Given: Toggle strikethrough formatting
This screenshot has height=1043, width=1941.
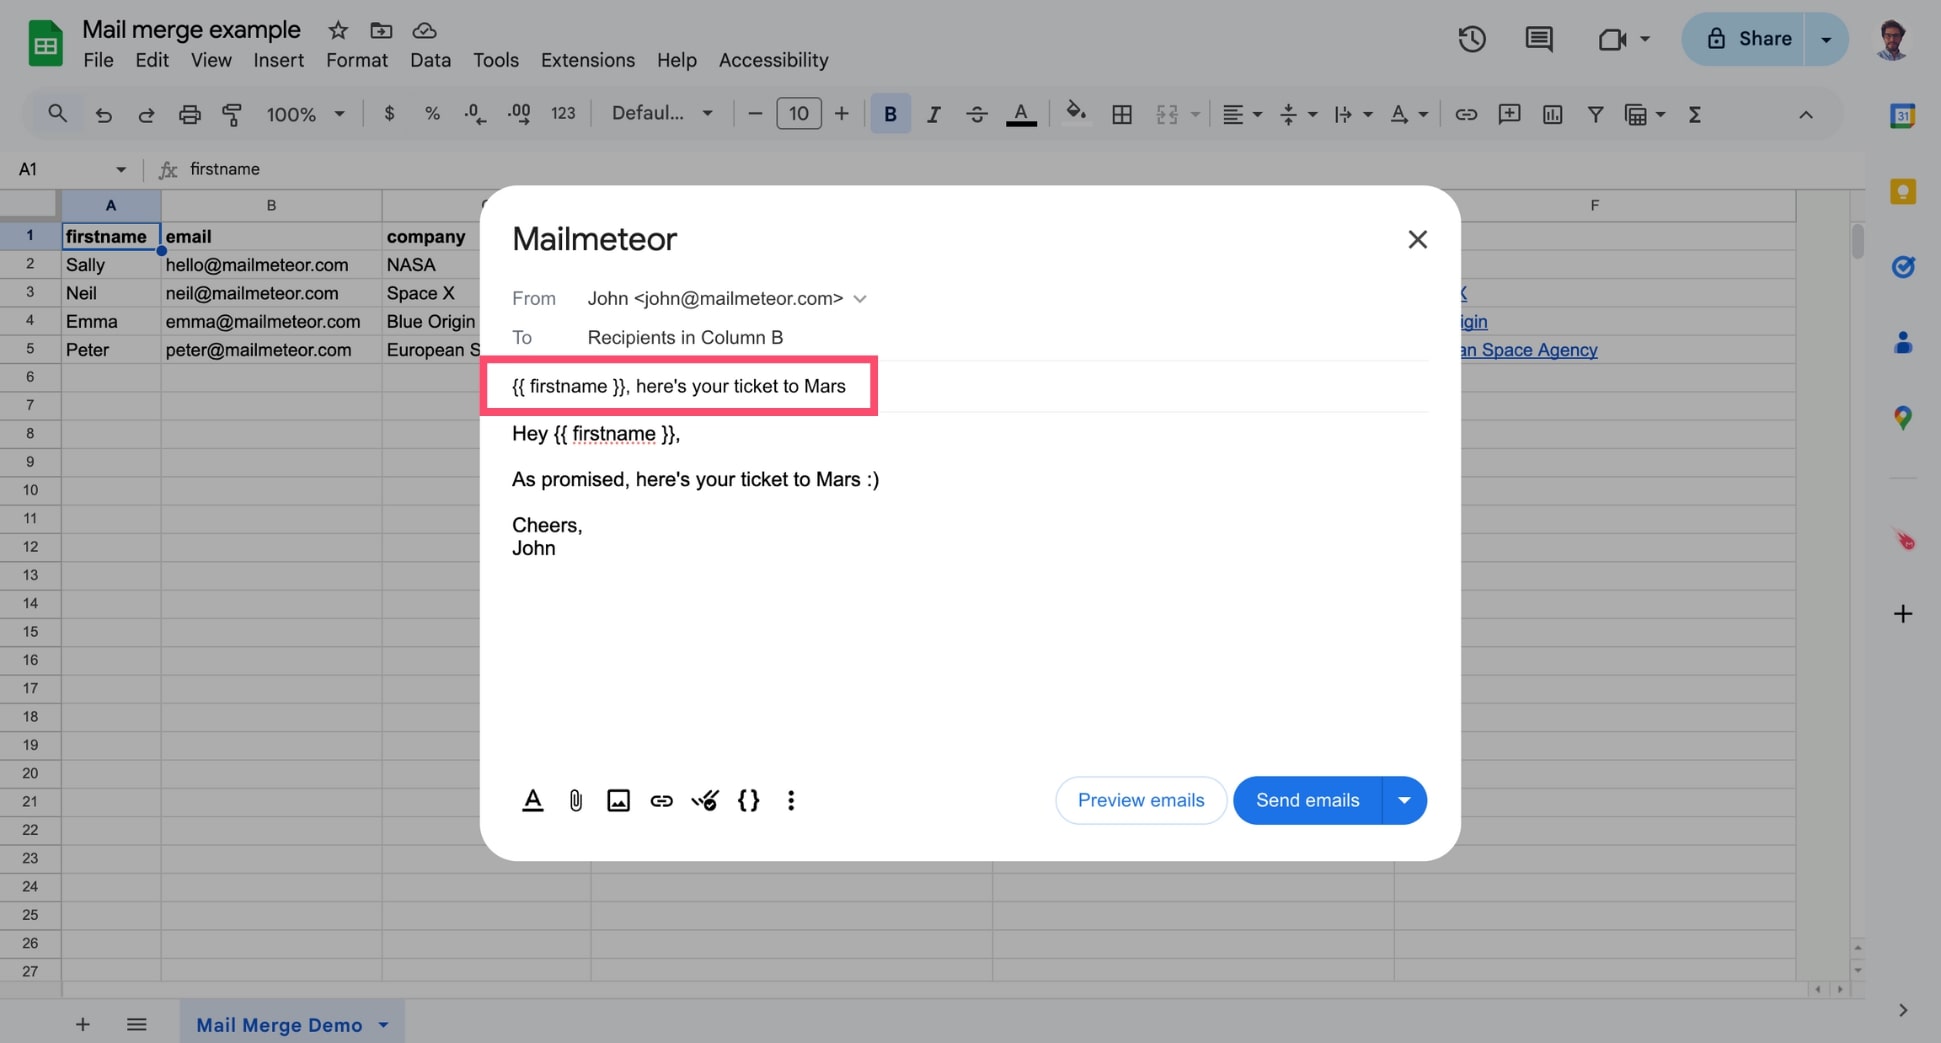Looking at the screenshot, I should point(976,115).
